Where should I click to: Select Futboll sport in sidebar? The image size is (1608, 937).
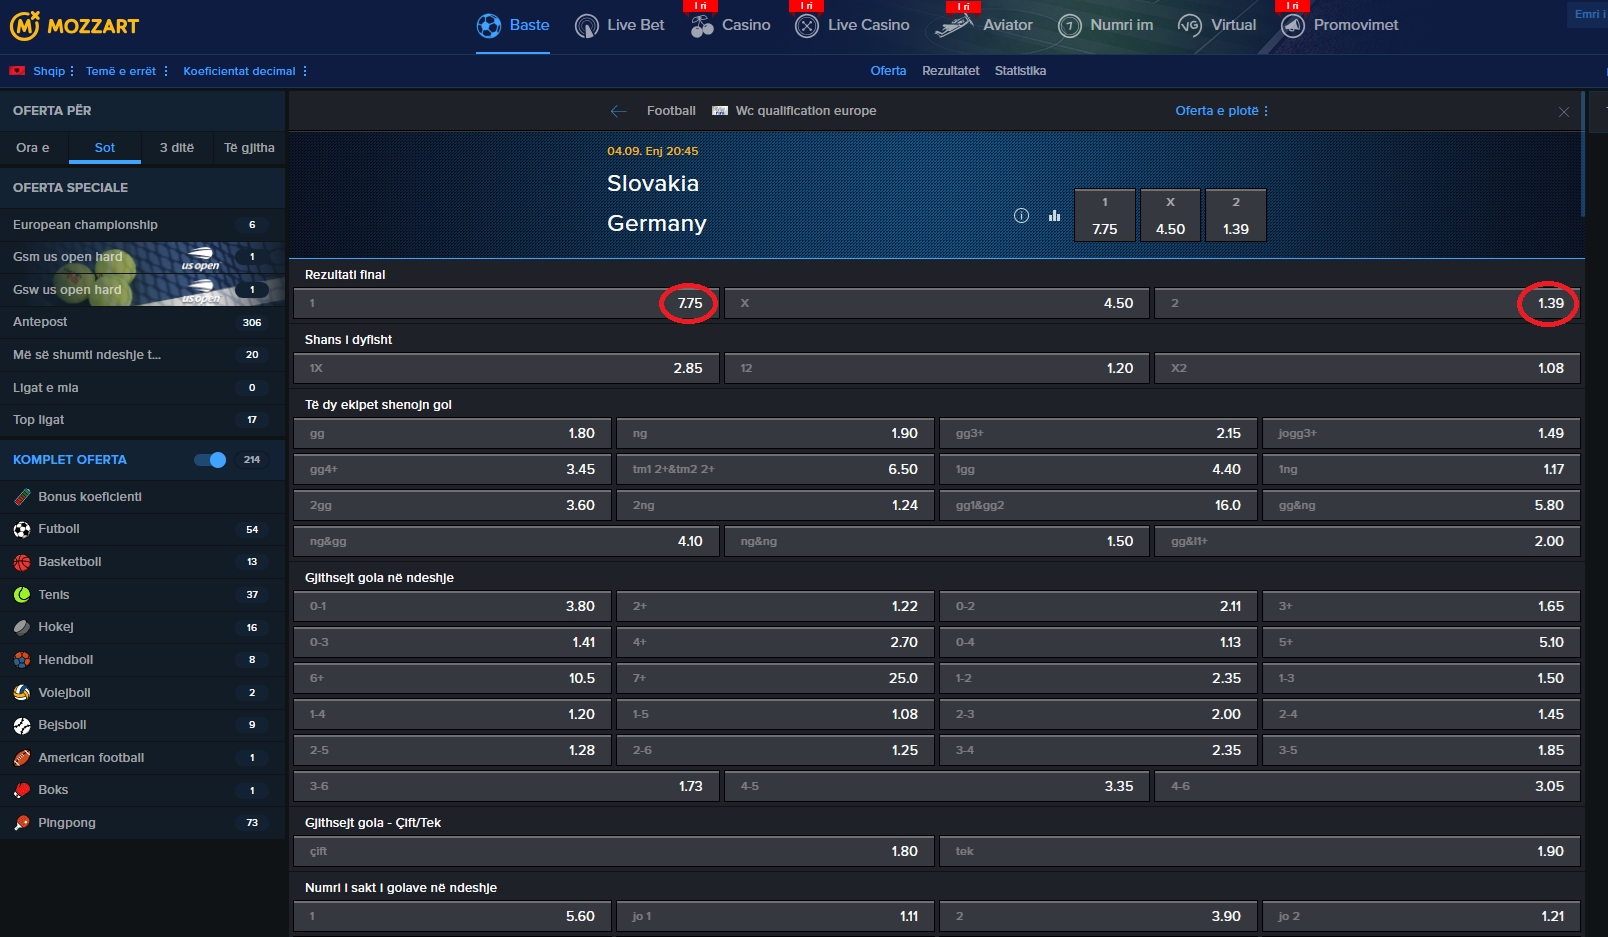(x=142, y=529)
